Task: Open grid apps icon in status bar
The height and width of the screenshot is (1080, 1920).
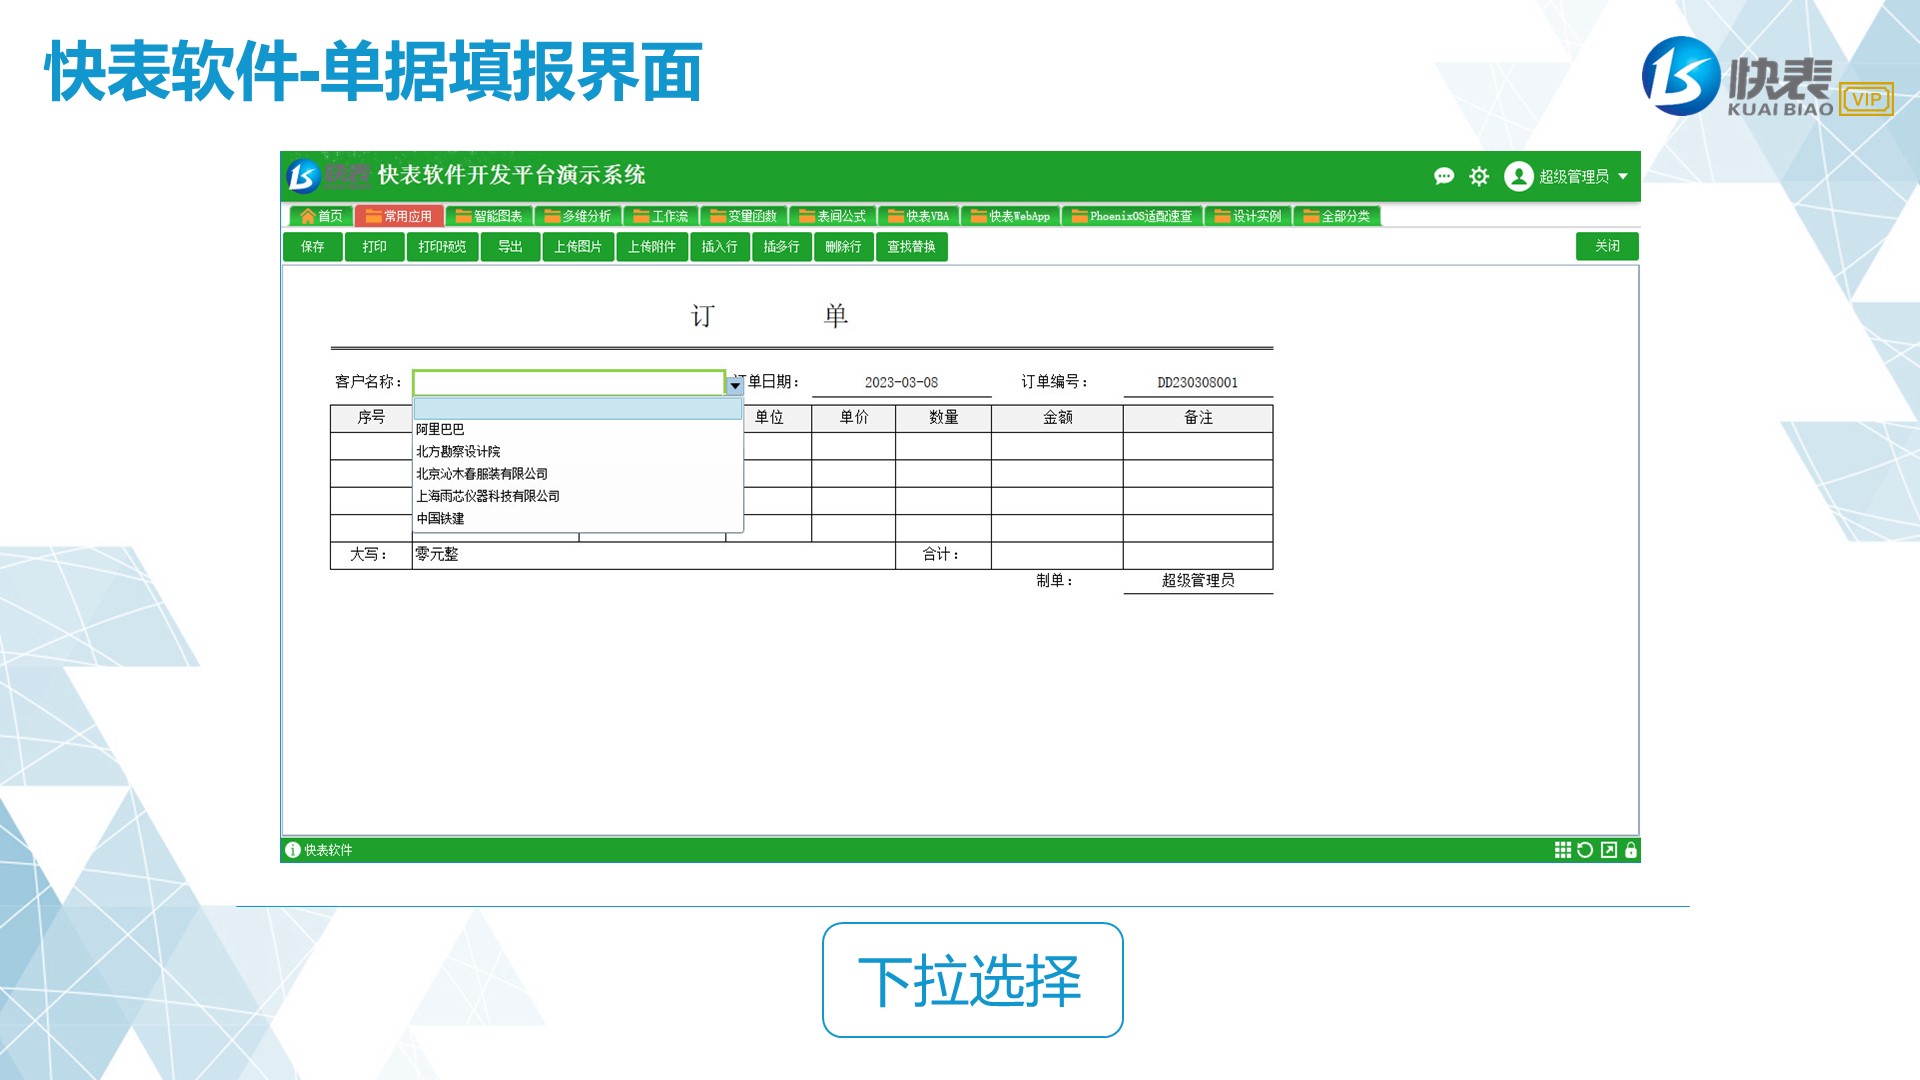Action: pos(1562,850)
